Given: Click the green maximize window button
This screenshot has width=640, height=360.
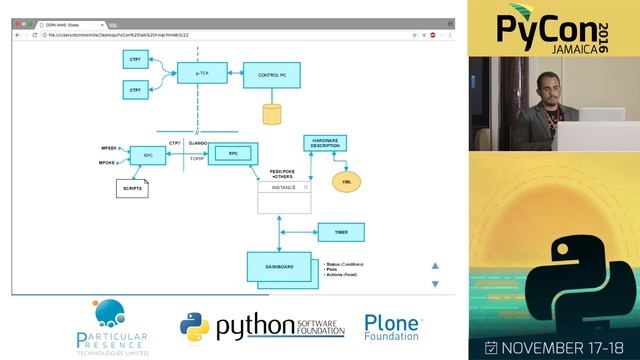Looking at the screenshot, I should tap(30, 24).
